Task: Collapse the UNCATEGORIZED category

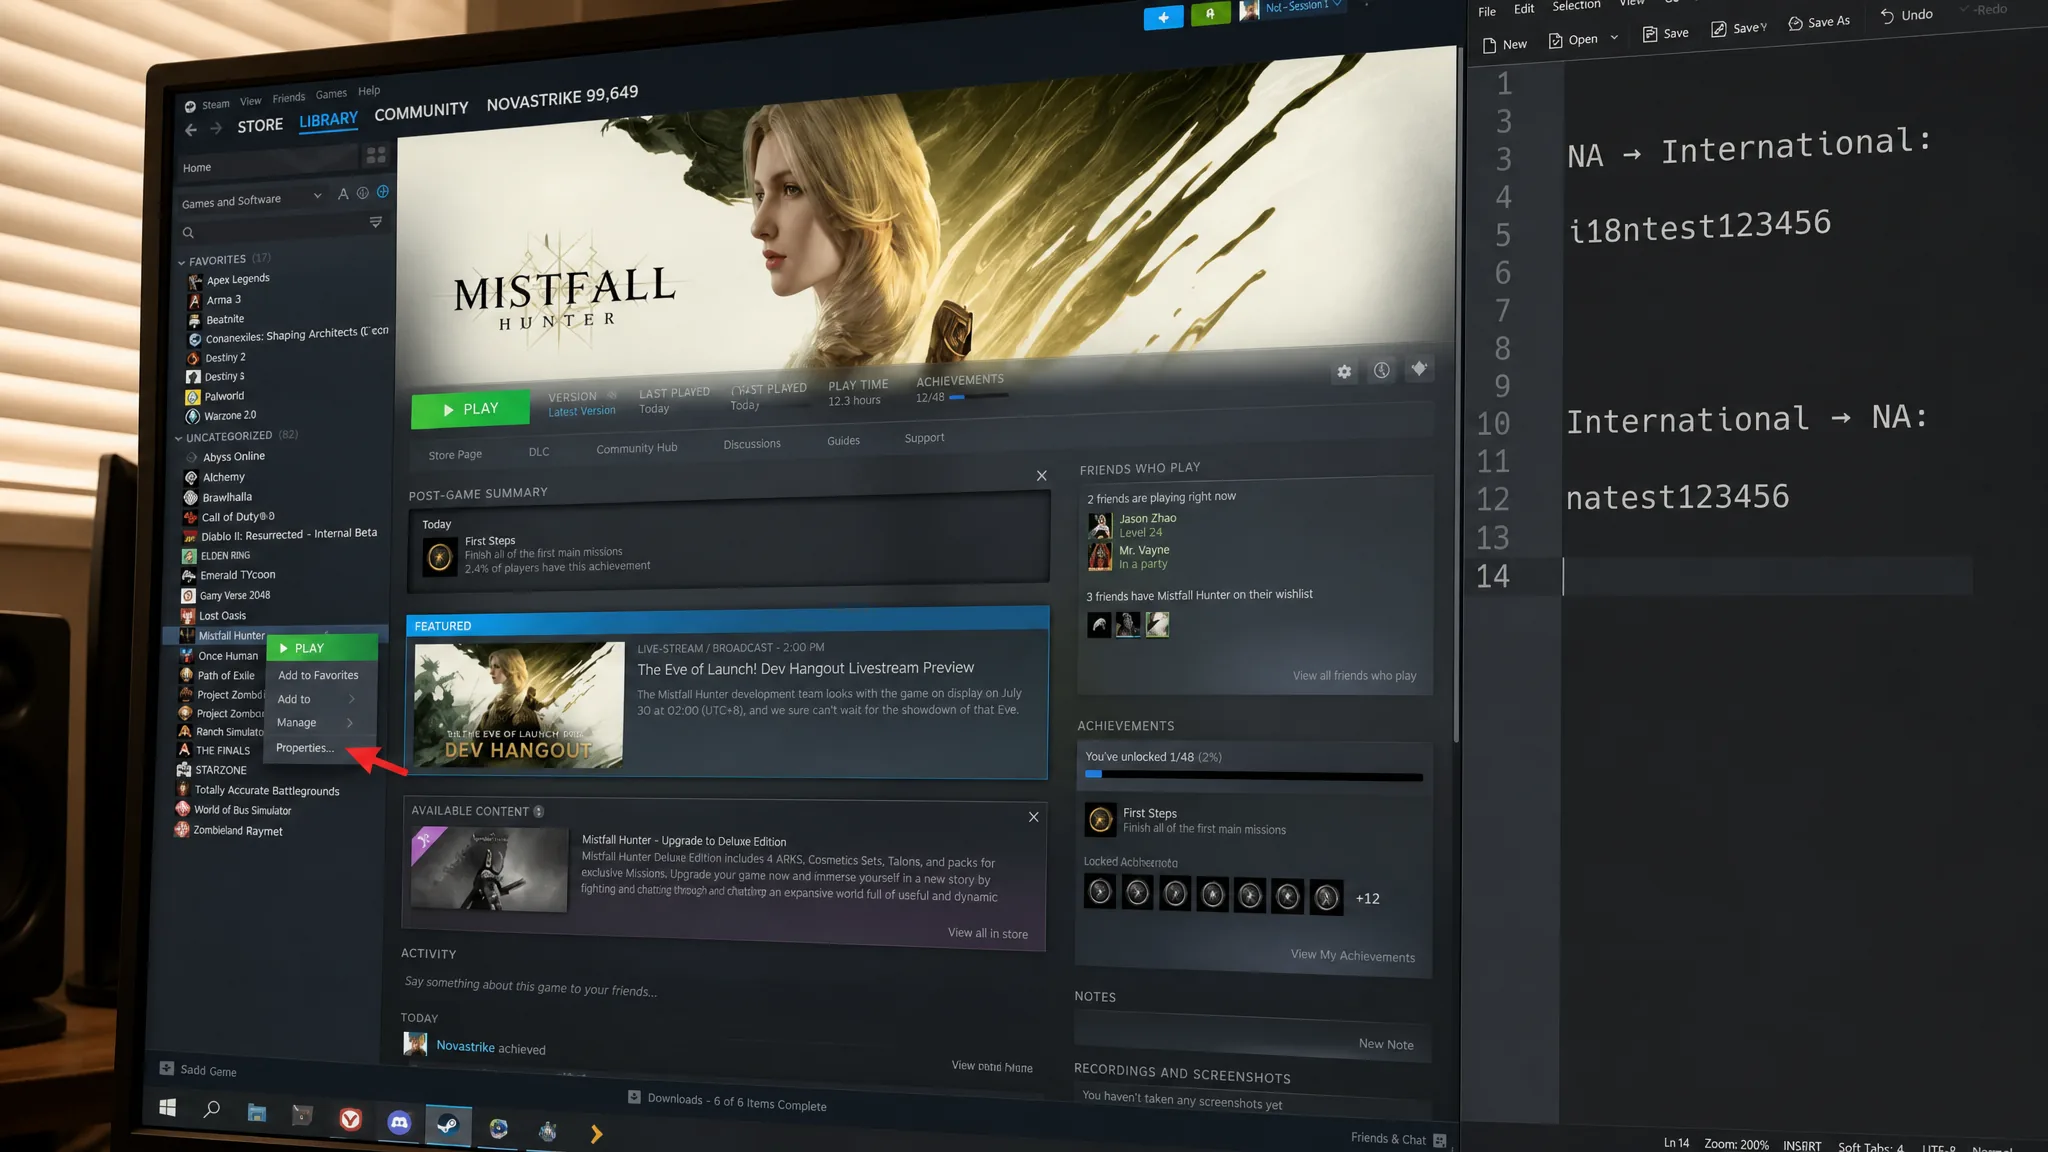Action: pyautogui.click(x=179, y=438)
